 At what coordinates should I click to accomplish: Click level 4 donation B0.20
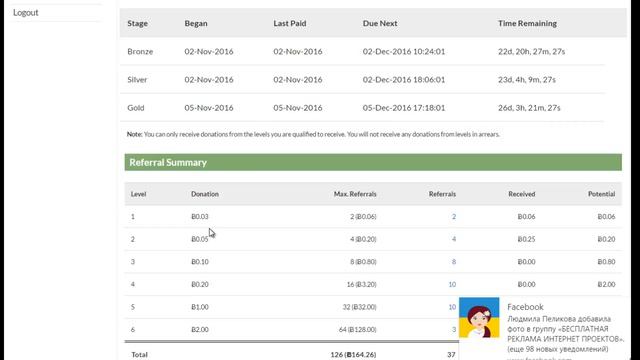[200, 284]
